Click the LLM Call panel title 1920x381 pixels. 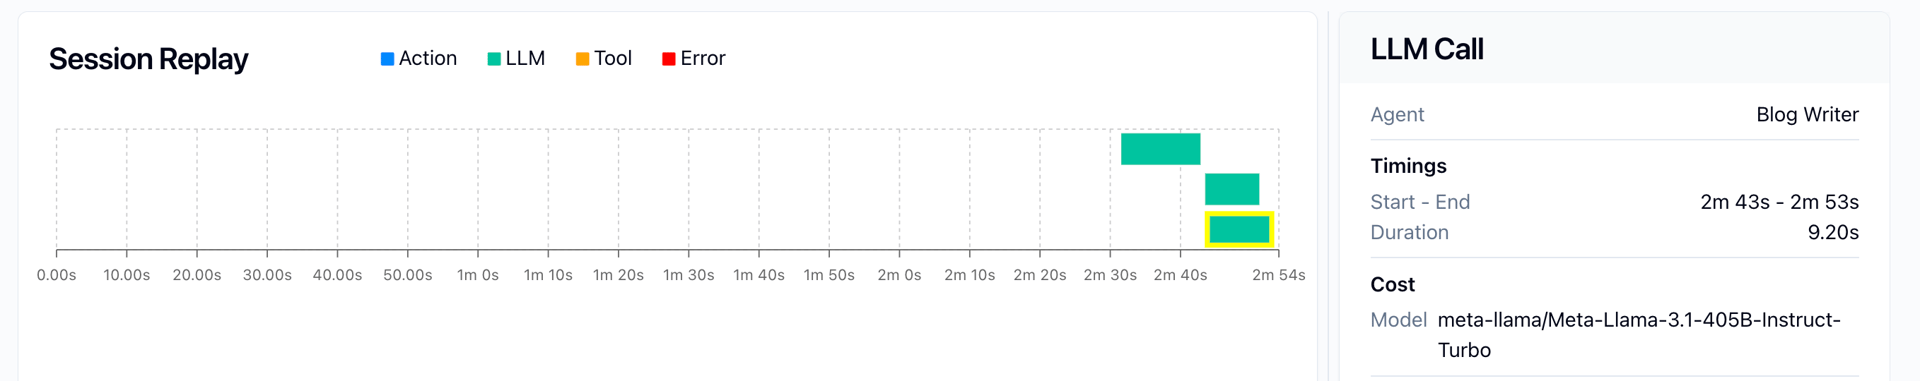click(1427, 49)
